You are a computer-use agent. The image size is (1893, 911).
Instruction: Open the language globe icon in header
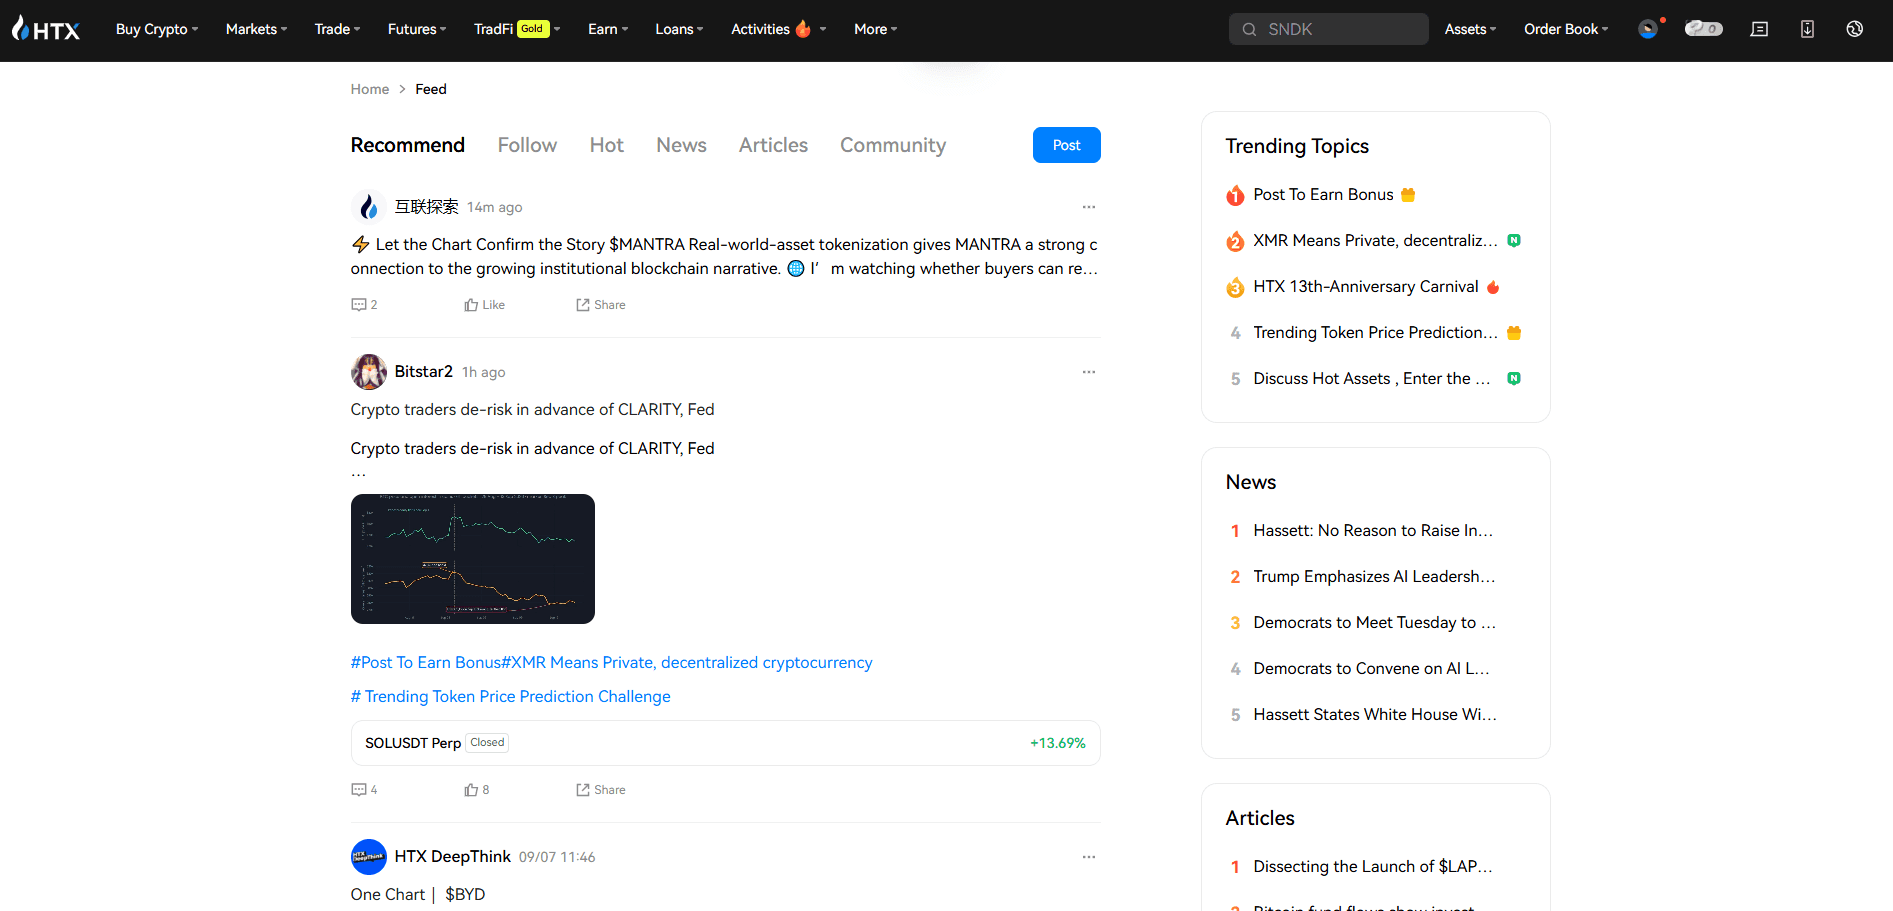pyautogui.click(x=1854, y=29)
